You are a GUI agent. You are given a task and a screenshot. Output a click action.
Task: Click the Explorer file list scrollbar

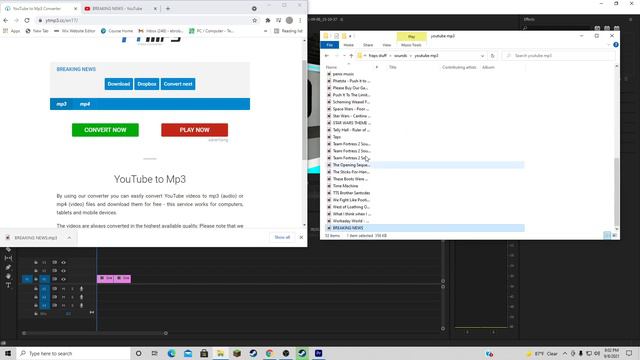coord(616,192)
